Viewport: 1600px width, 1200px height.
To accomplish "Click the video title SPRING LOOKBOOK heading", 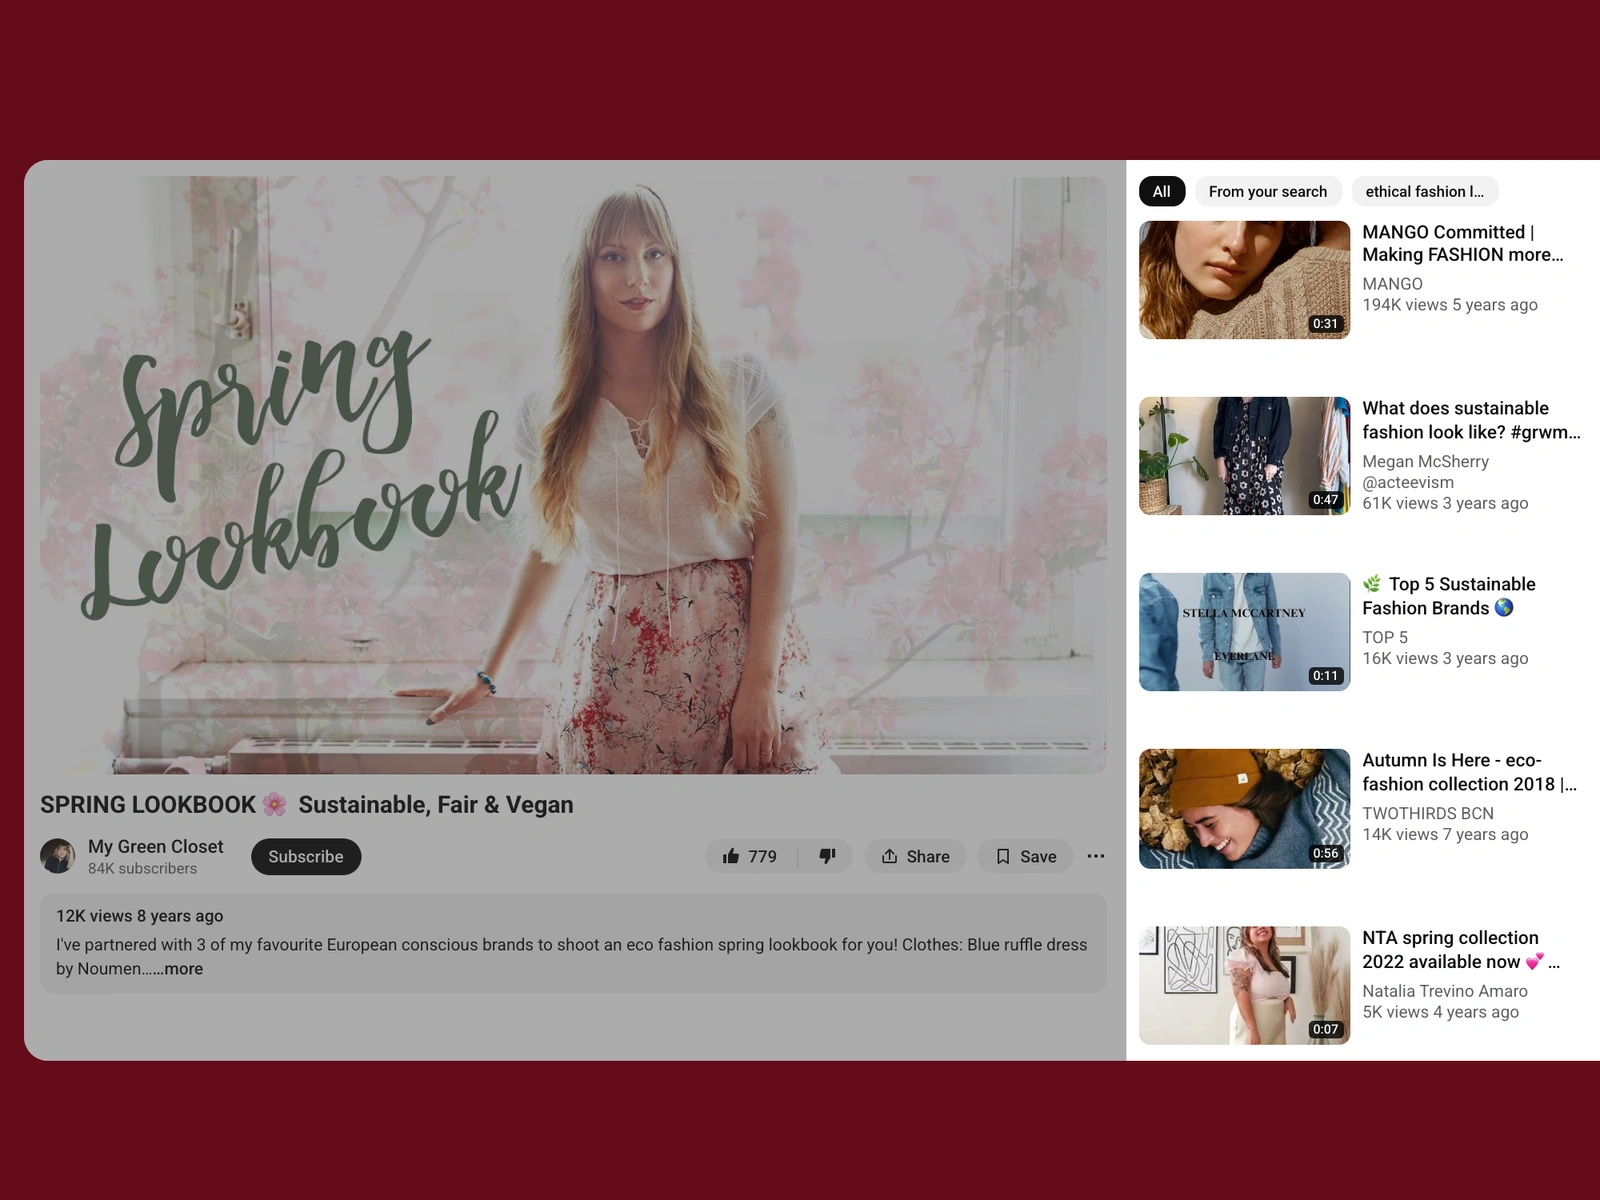I will pyautogui.click(x=307, y=805).
